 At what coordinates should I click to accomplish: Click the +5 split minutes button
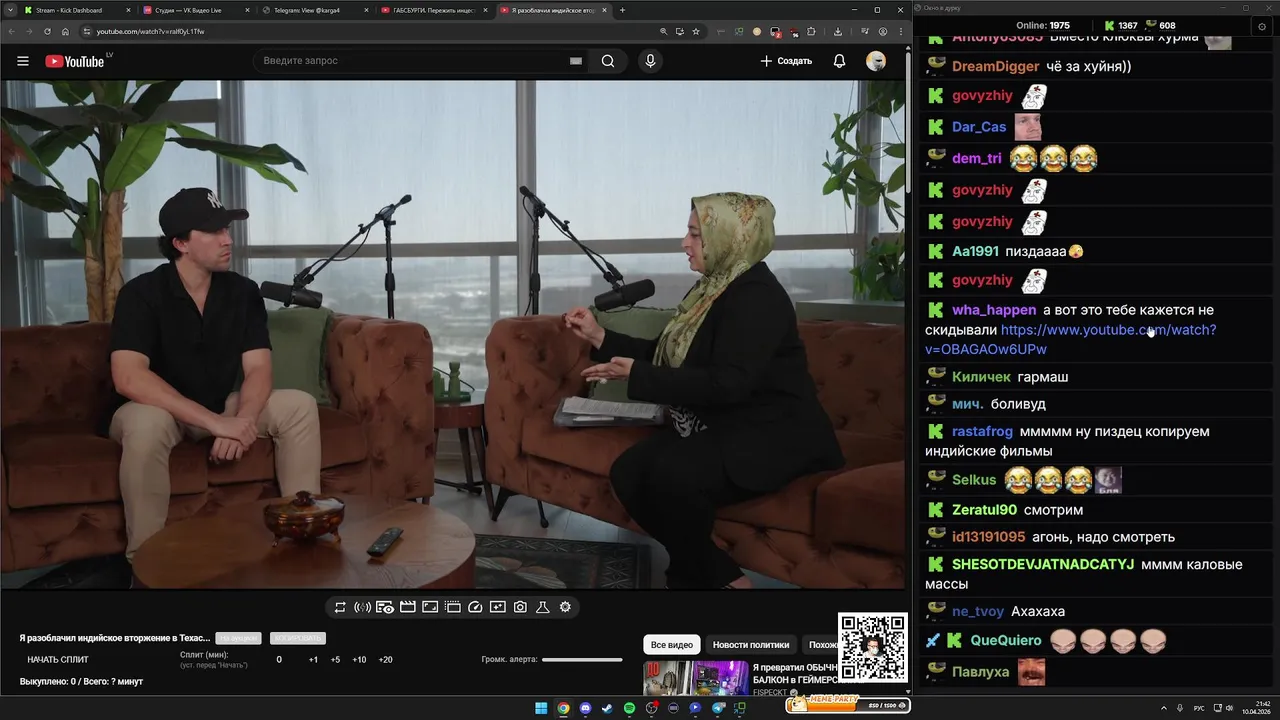(x=335, y=660)
